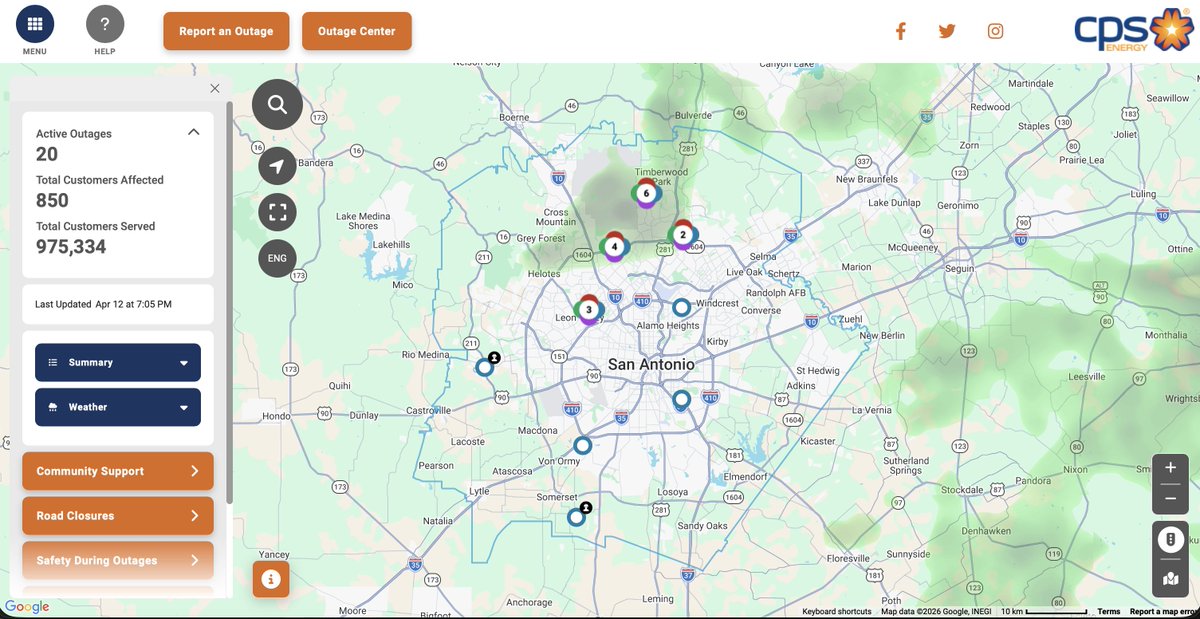This screenshot has width=1200, height=619.
Task: Close the outage info side panel
Action: pyautogui.click(x=215, y=88)
